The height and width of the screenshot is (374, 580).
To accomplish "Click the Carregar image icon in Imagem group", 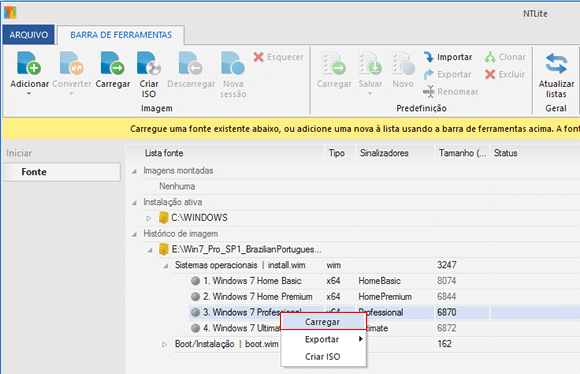I will tap(112, 63).
